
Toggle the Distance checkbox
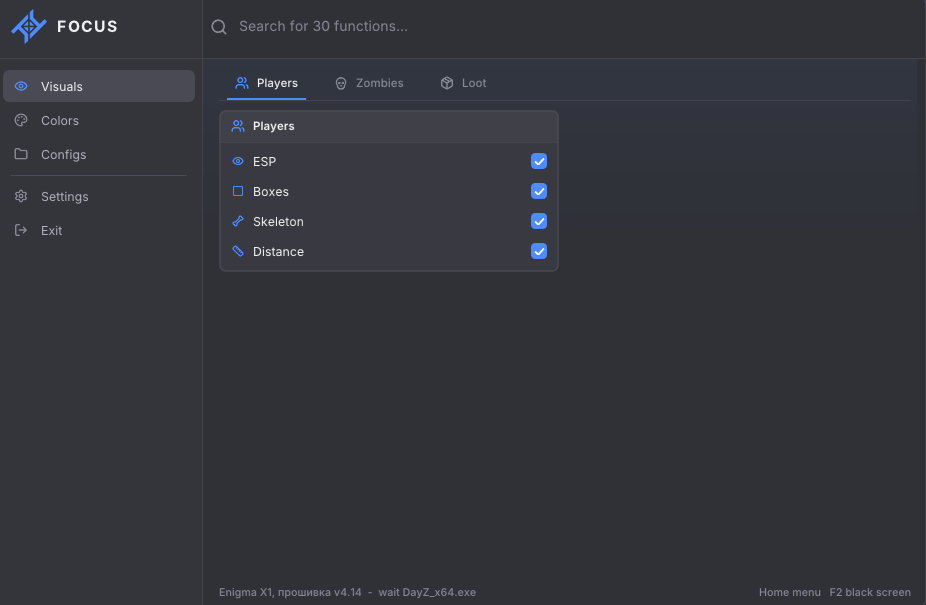pyautogui.click(x=539, y=251)
